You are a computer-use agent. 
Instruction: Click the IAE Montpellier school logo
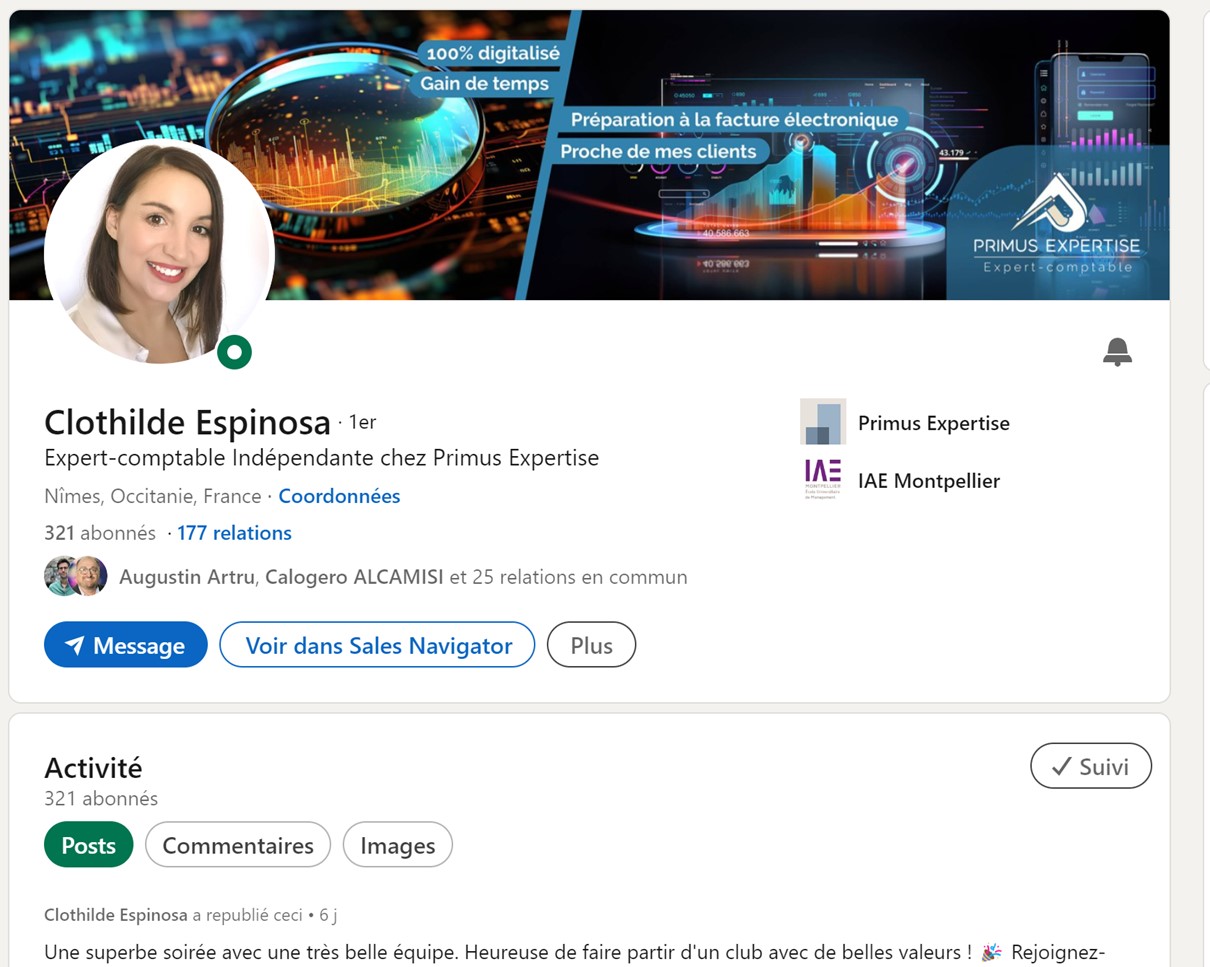pos(822,480)
